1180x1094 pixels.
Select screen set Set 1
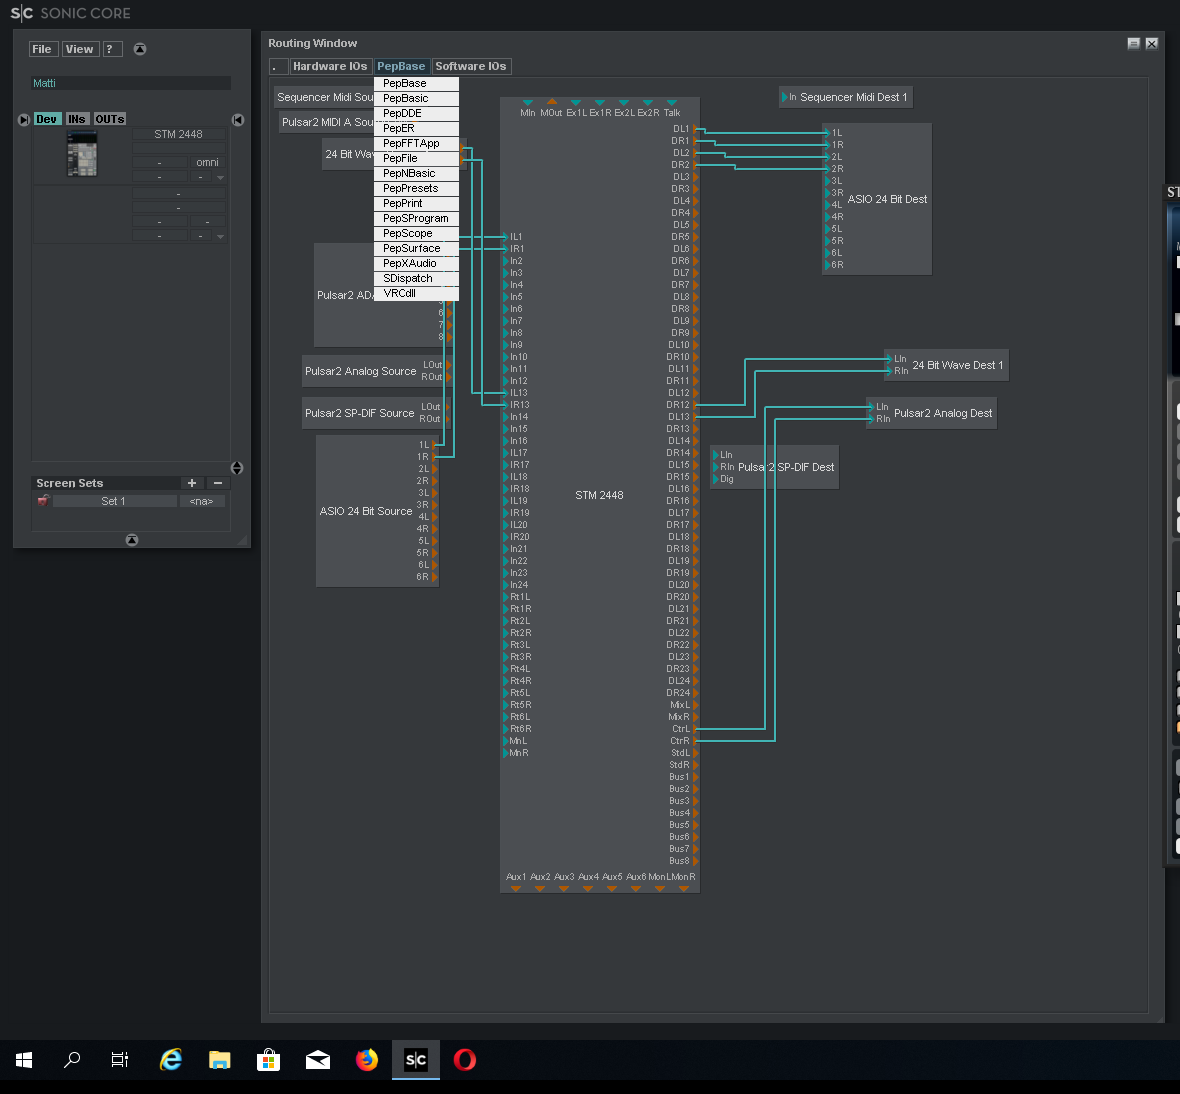(x=114, y=501)
